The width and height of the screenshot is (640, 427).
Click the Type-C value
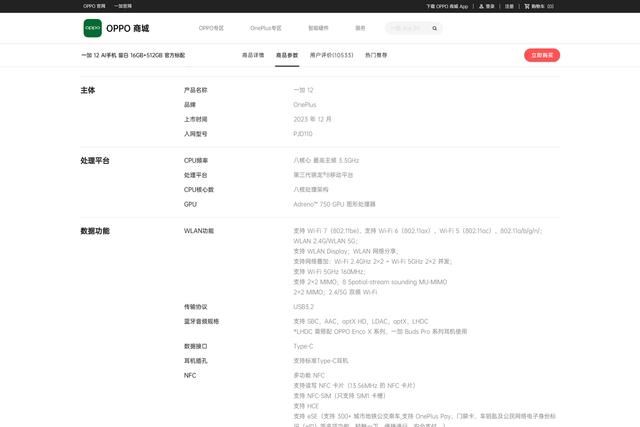[x=303, y=346]
